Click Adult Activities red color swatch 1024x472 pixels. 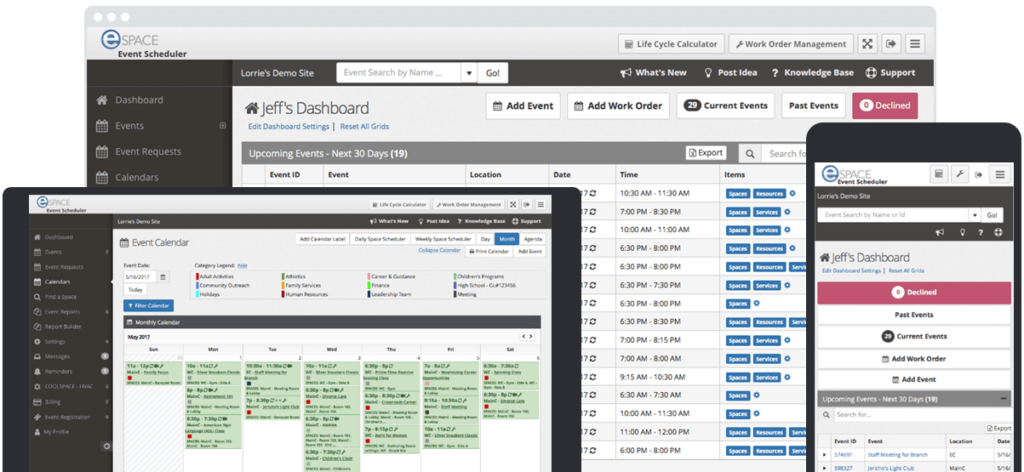coord(197,277)
